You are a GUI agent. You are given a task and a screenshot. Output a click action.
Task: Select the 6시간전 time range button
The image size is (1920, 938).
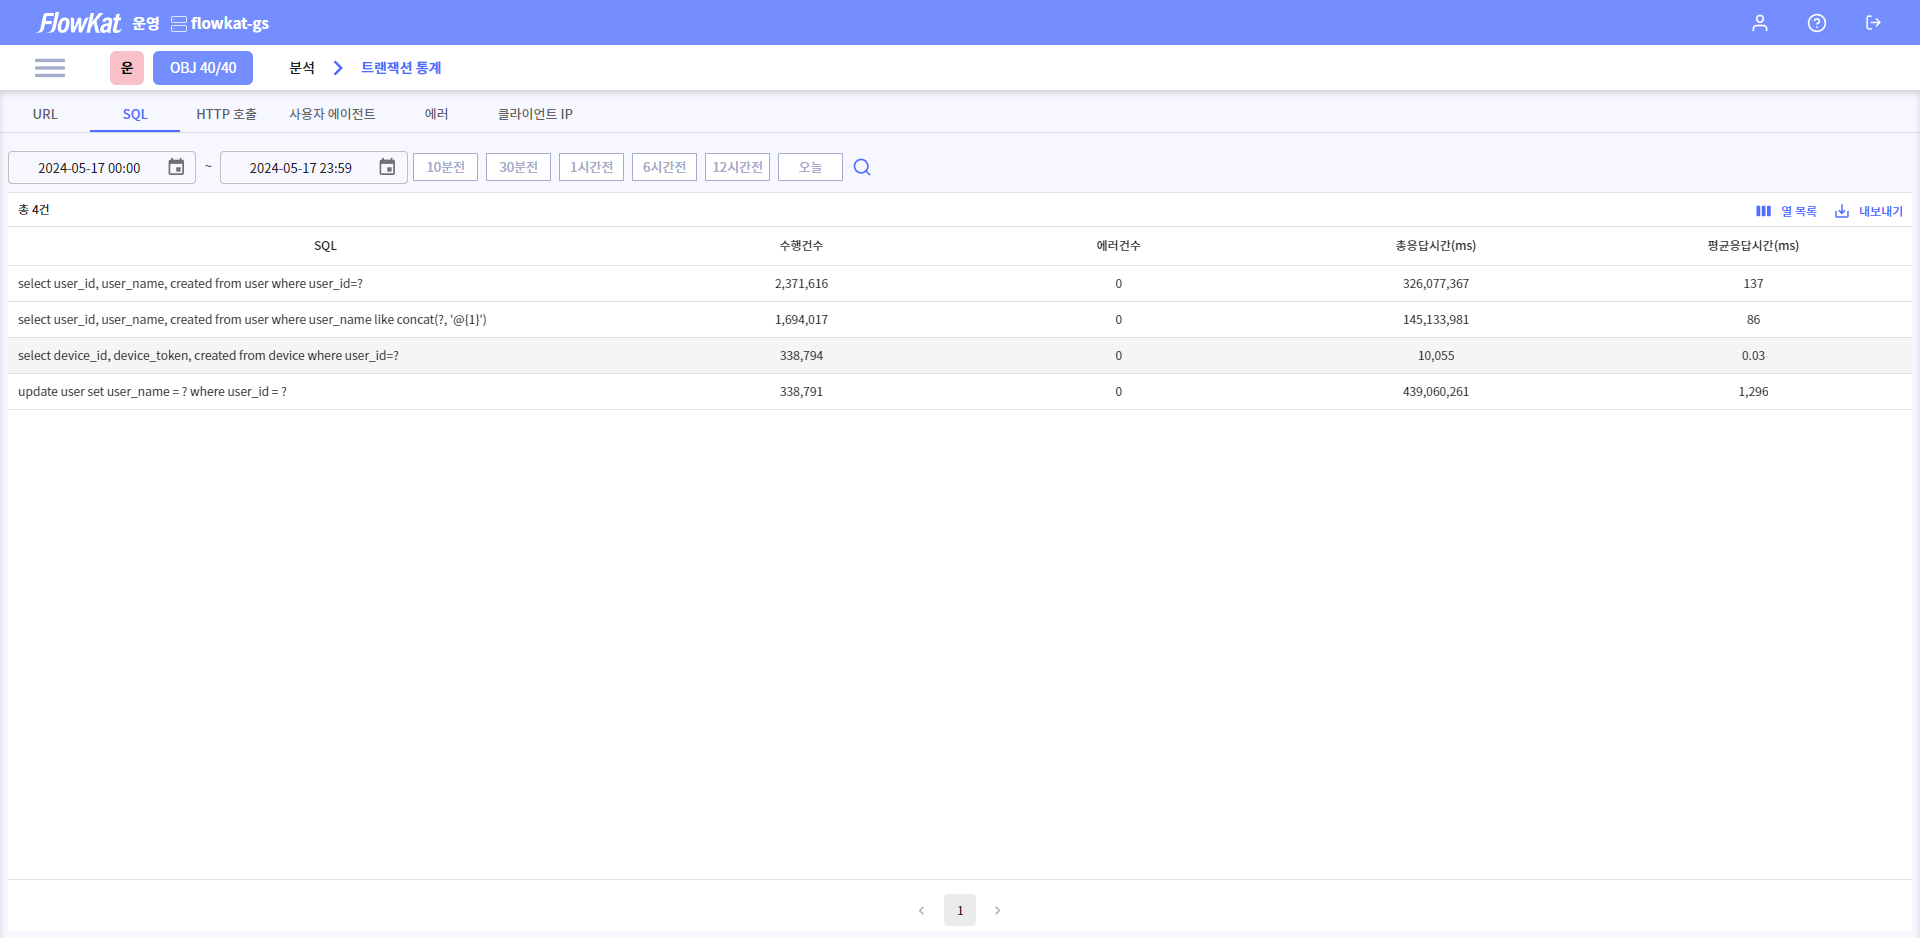click(664, 167)
